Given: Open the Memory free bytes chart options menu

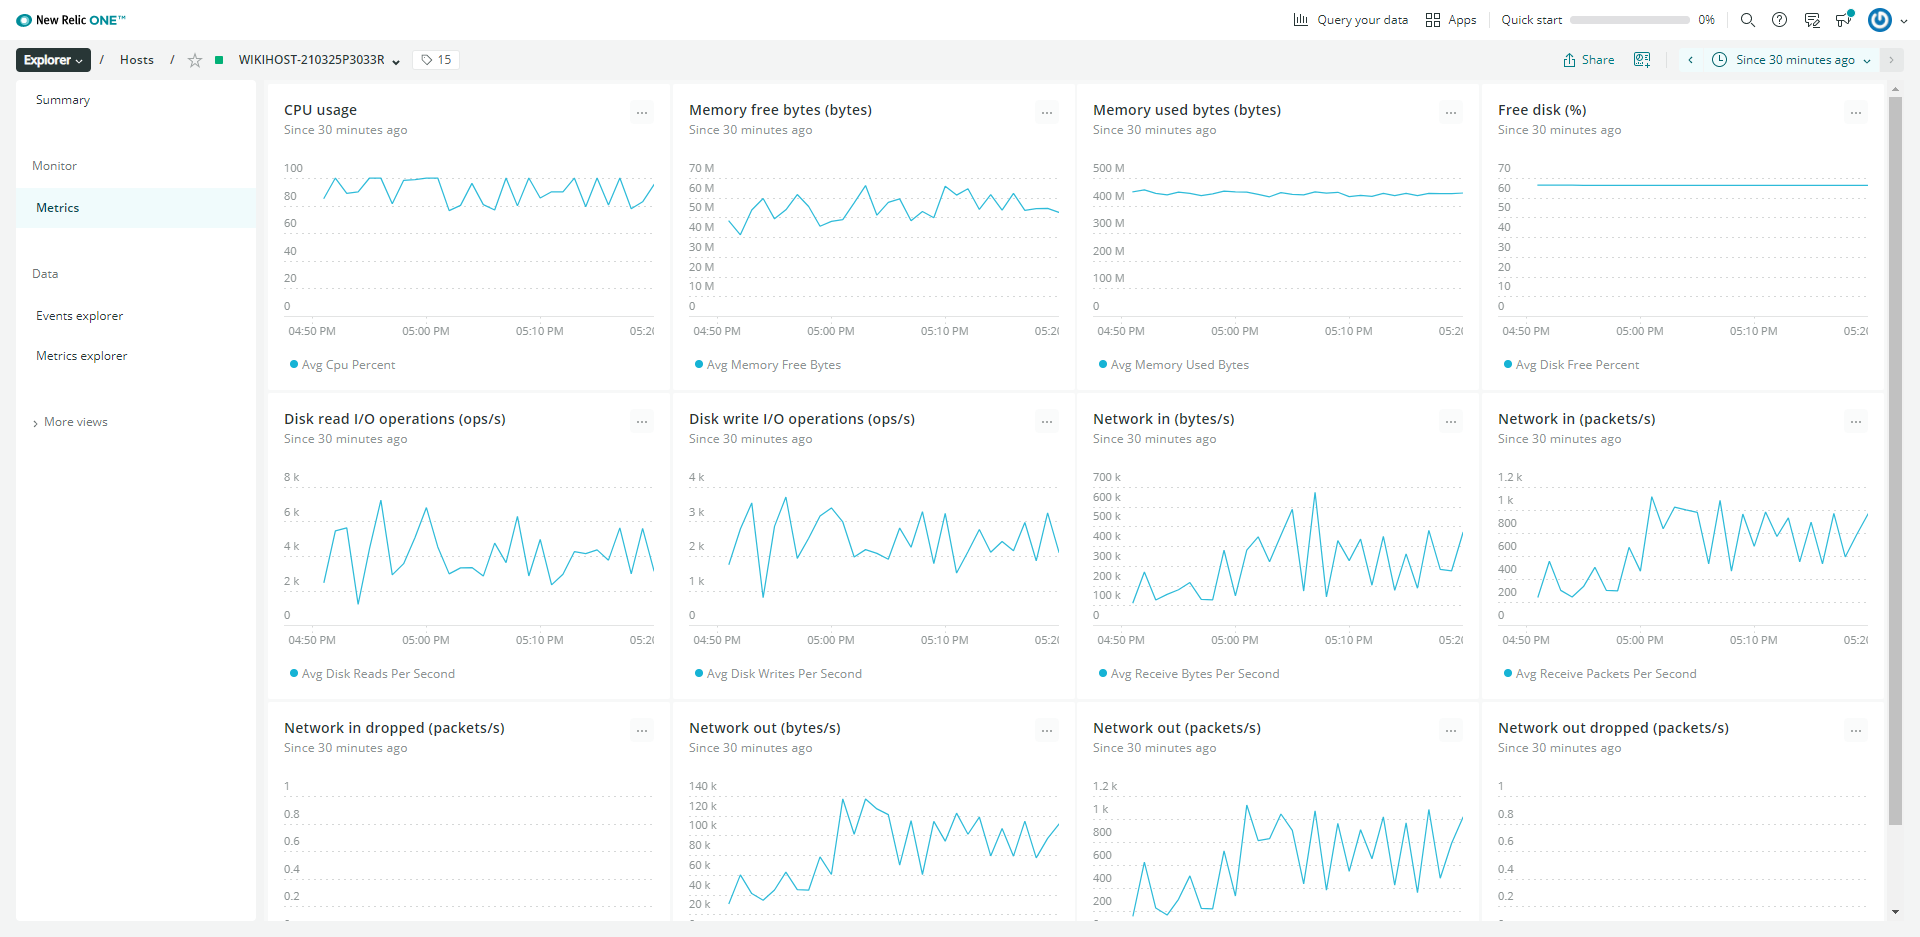Looking at the screenshot, I should [x=1047, y=113].
